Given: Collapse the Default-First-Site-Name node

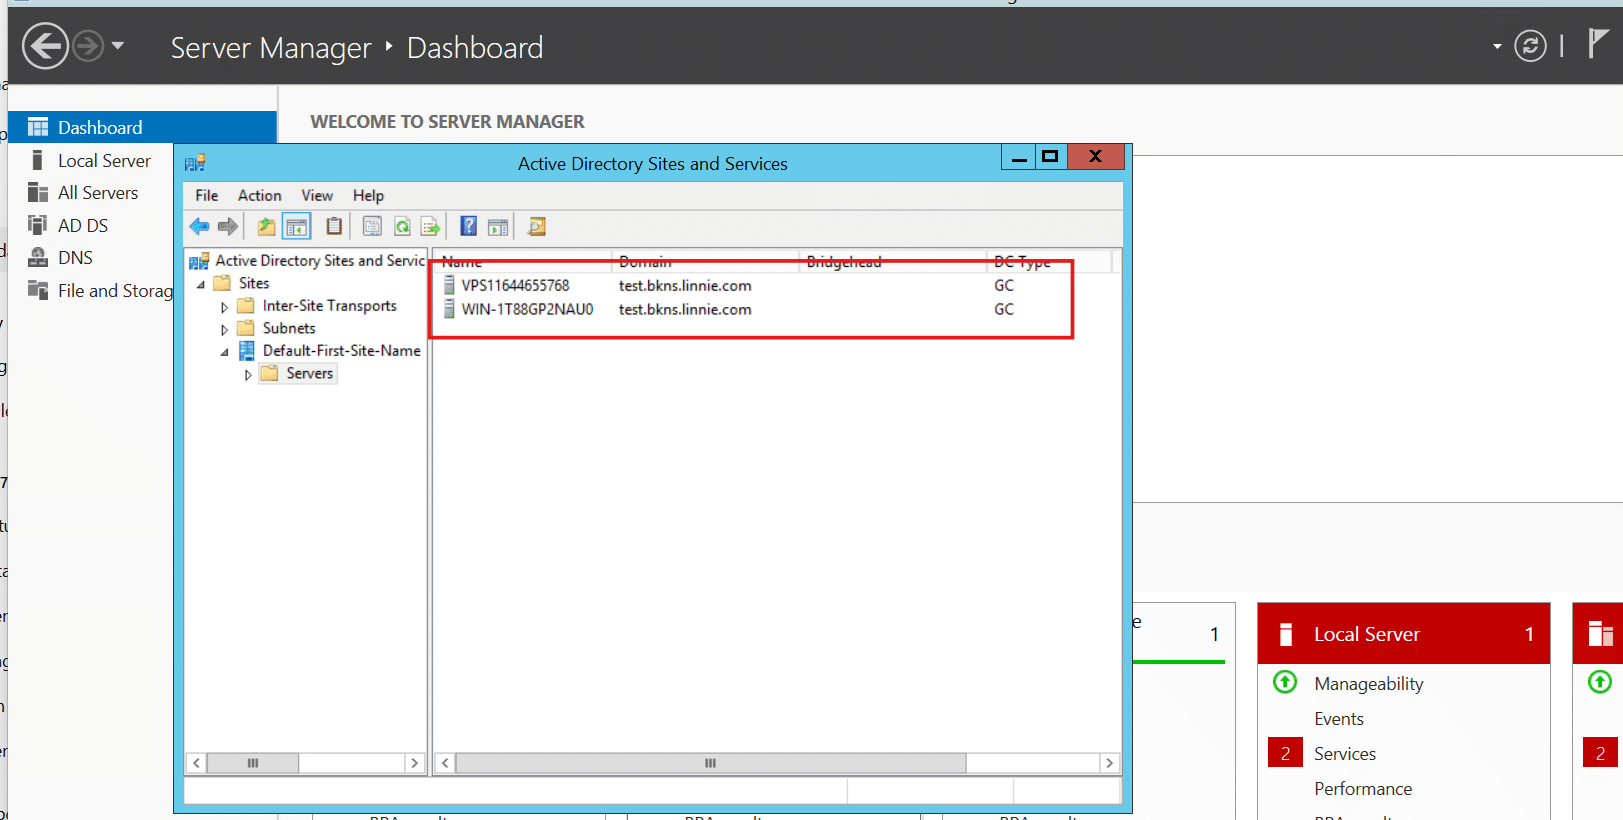Looking at the screenshot, I should coord(225,352).
